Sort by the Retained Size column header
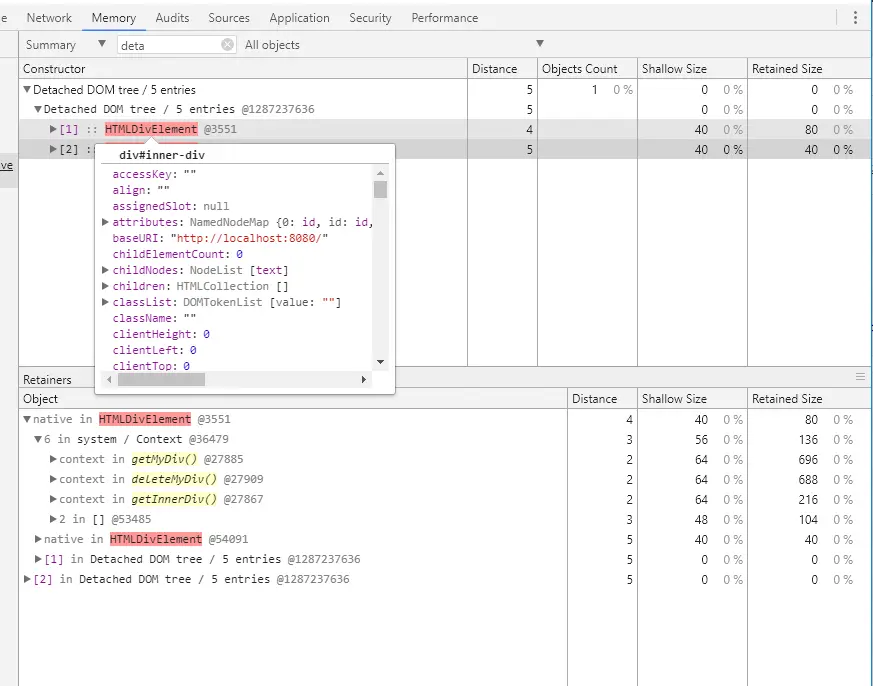The image size is (873, 686). click(787, 69)
